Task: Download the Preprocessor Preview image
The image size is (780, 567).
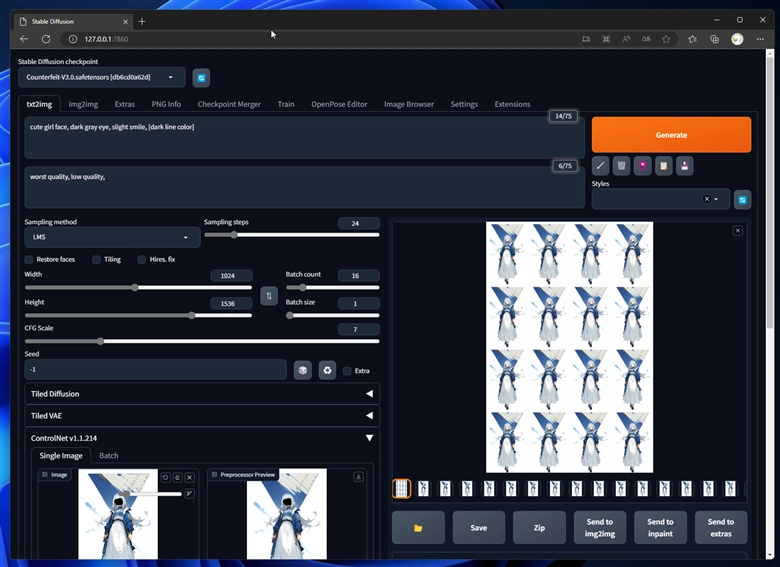Action: tap(359, 477)
